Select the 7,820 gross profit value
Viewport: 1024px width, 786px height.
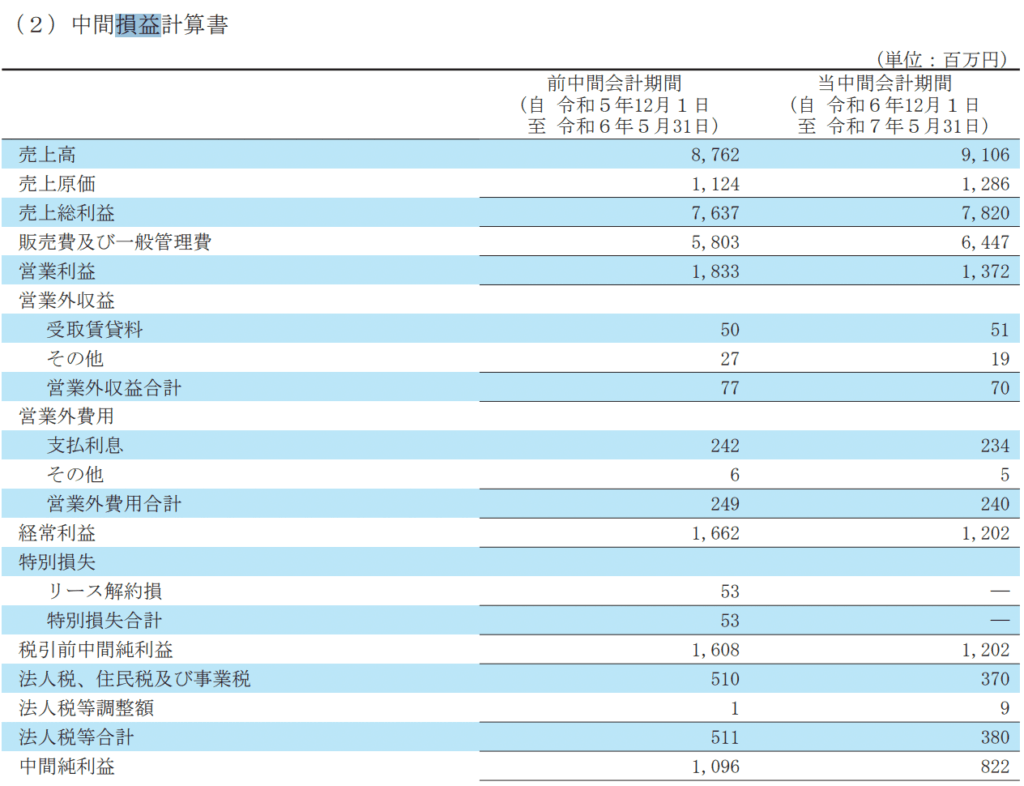click(x=986, y=212)
